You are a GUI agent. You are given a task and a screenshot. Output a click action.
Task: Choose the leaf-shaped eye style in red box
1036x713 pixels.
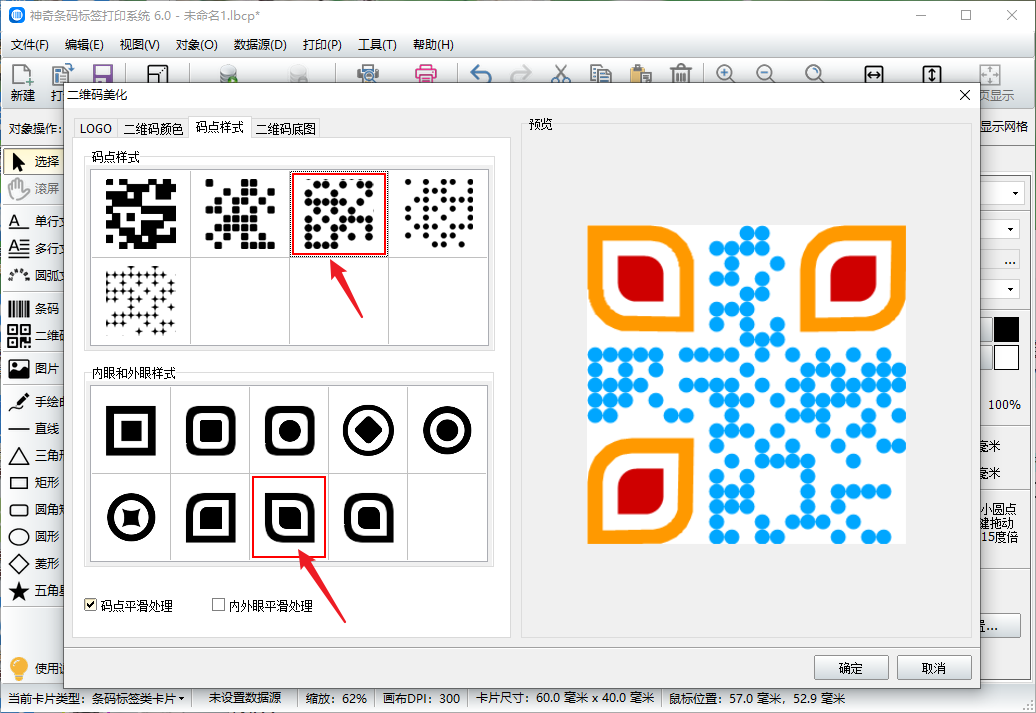point(289,517)
